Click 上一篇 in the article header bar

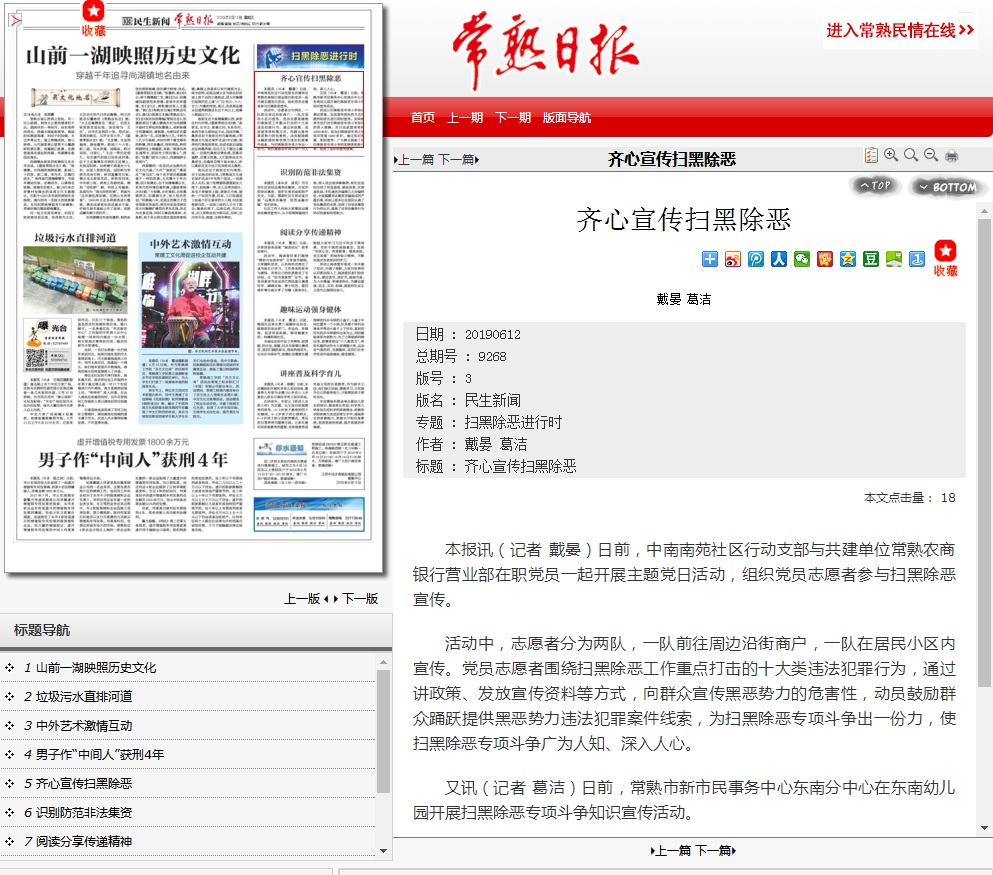click(x=415, y=160)
